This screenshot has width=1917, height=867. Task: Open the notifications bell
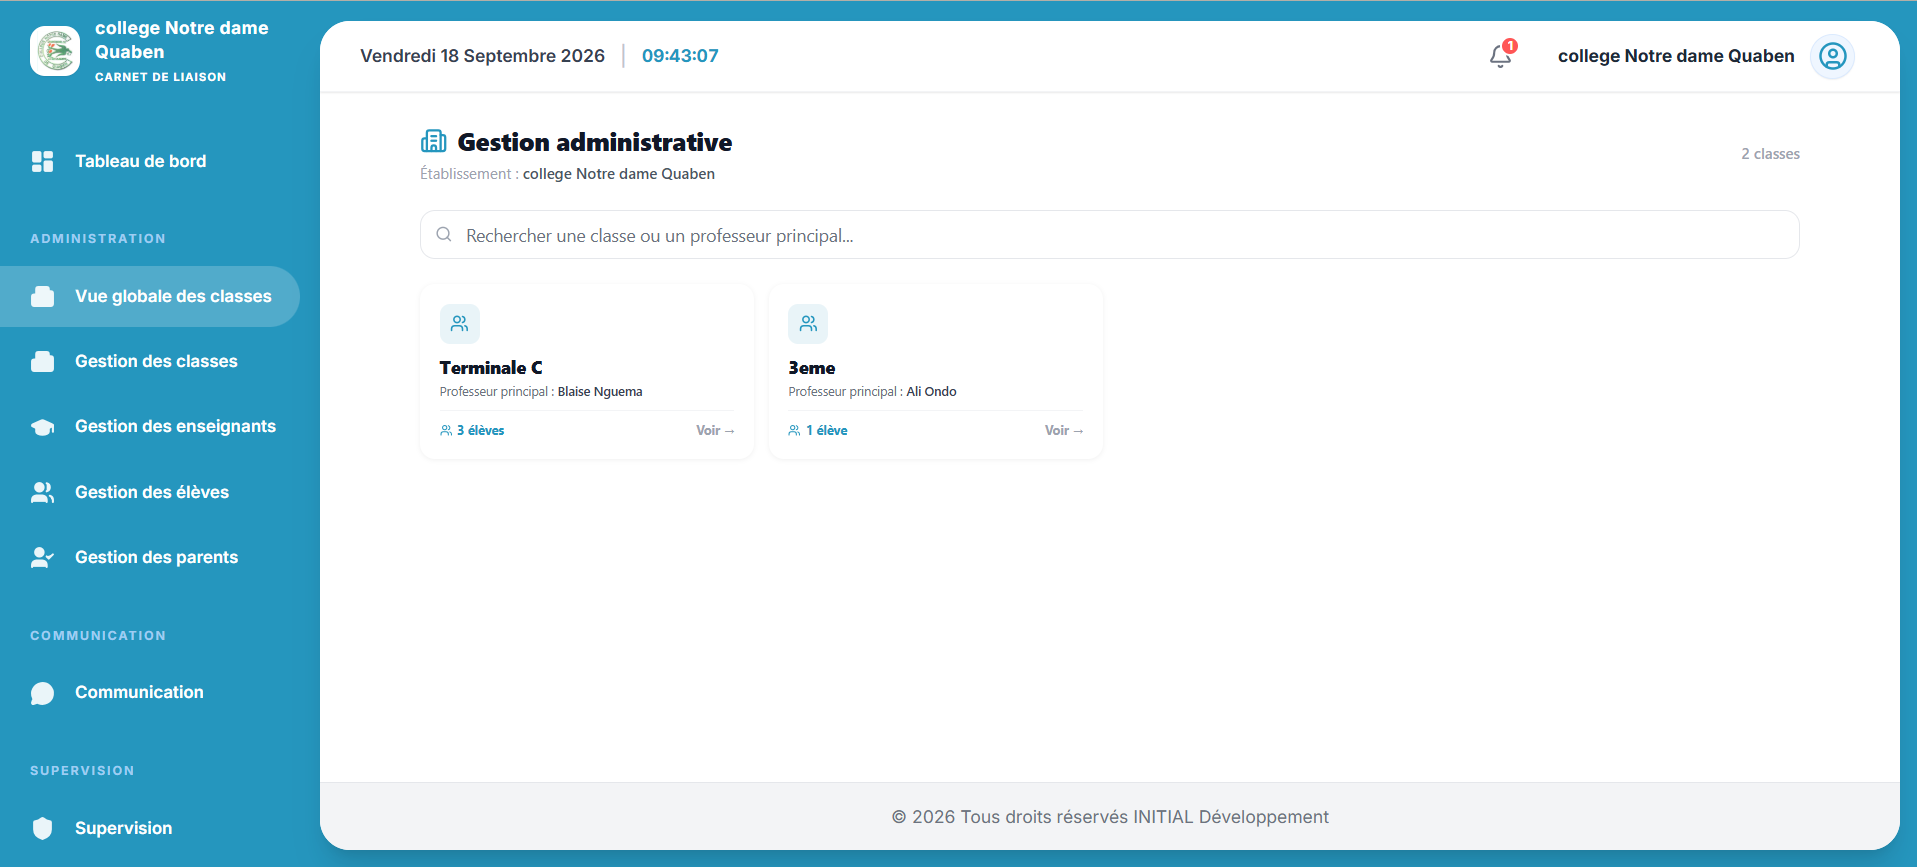(1501, 55)
